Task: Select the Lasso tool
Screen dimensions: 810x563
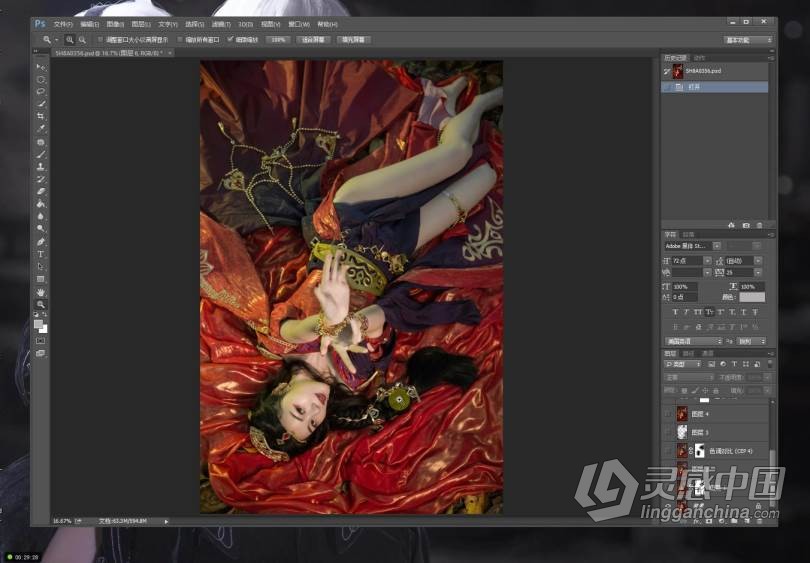Action: [x=40, y=92]
